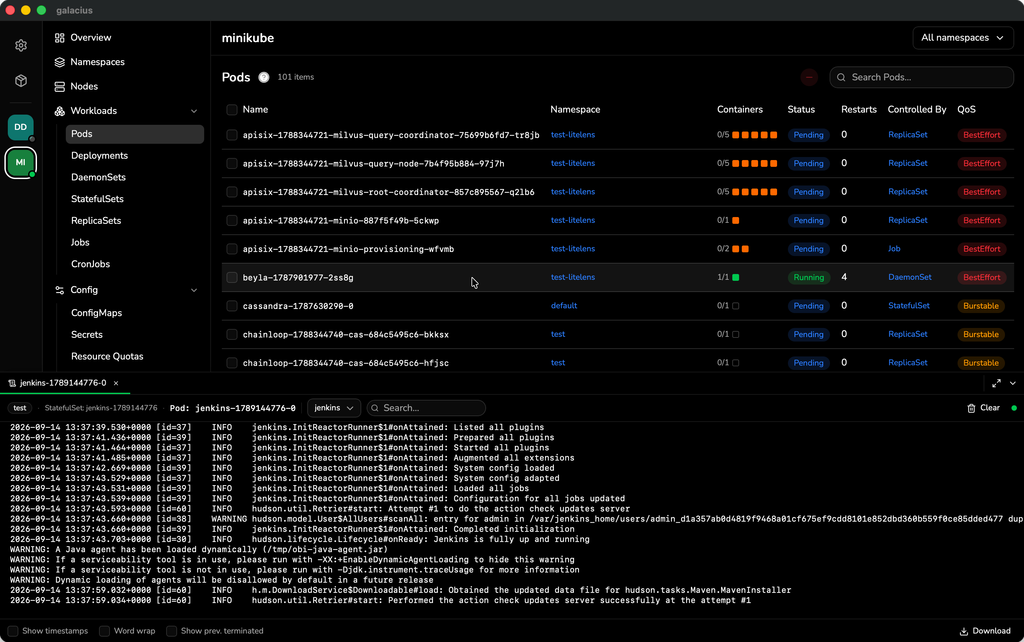Click the Running status badge for beyla
Screen dimensions: 1024x642
(x=808, y=278)
